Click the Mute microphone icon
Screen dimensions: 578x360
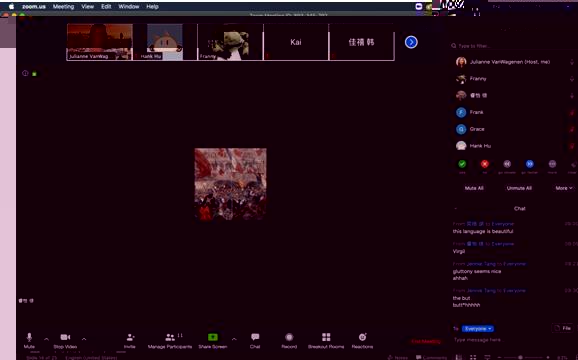tap(29, 337)
